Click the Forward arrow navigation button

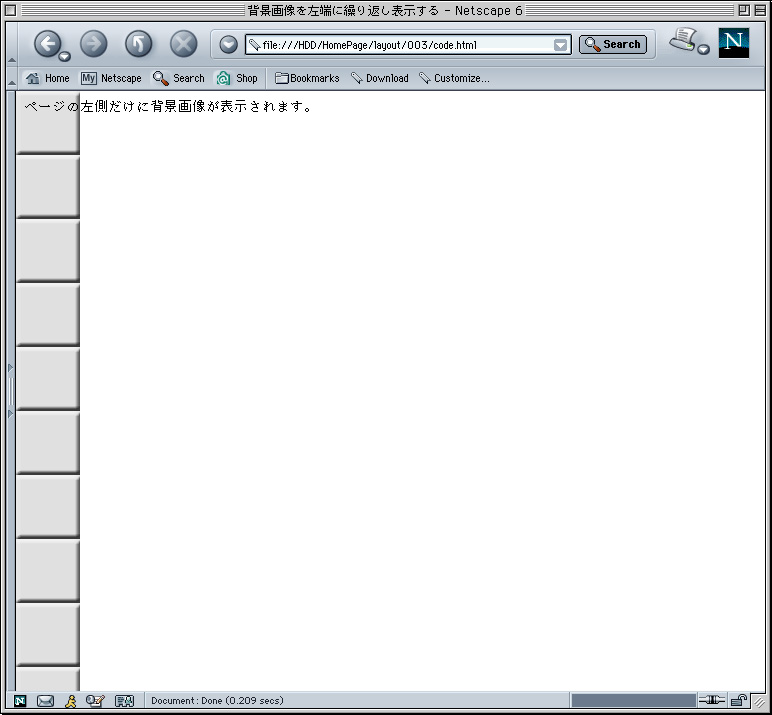click(x=93, y=44)
